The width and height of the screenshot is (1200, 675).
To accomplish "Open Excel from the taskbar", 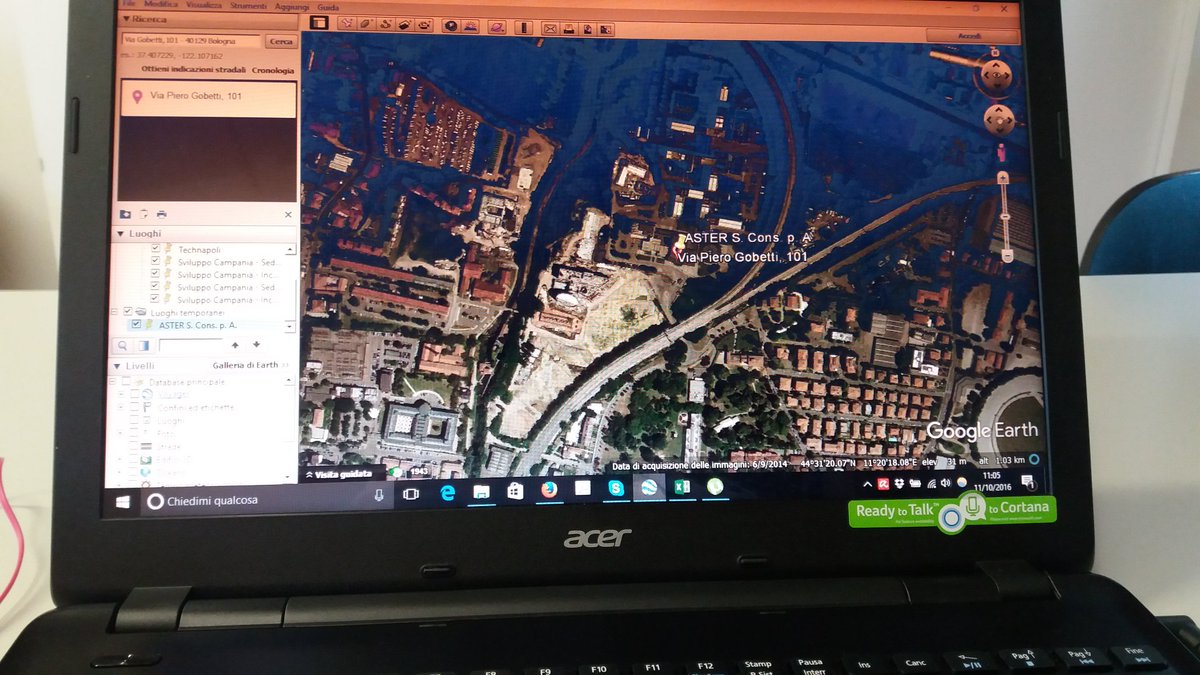I will pyautogui.click(x=681, y=487).
